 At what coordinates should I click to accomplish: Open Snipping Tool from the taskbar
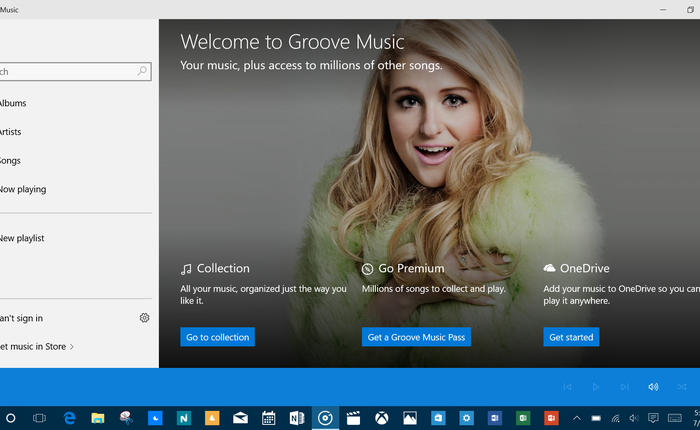coord(126,418)
